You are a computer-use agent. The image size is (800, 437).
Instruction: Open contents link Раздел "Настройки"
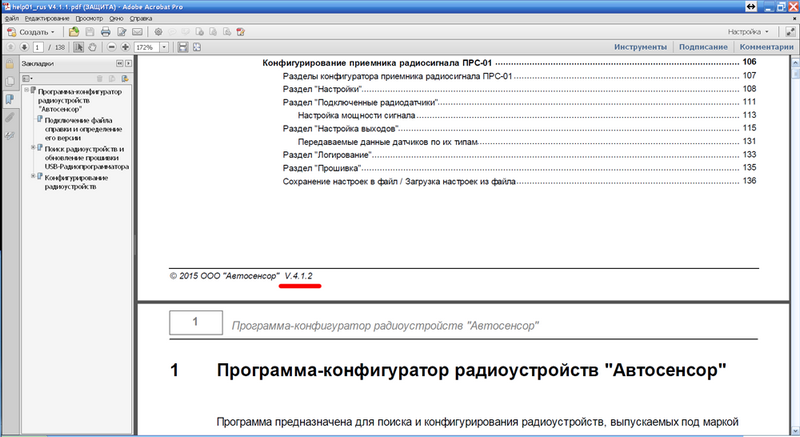pyautogui.click(x=322, y=89)
